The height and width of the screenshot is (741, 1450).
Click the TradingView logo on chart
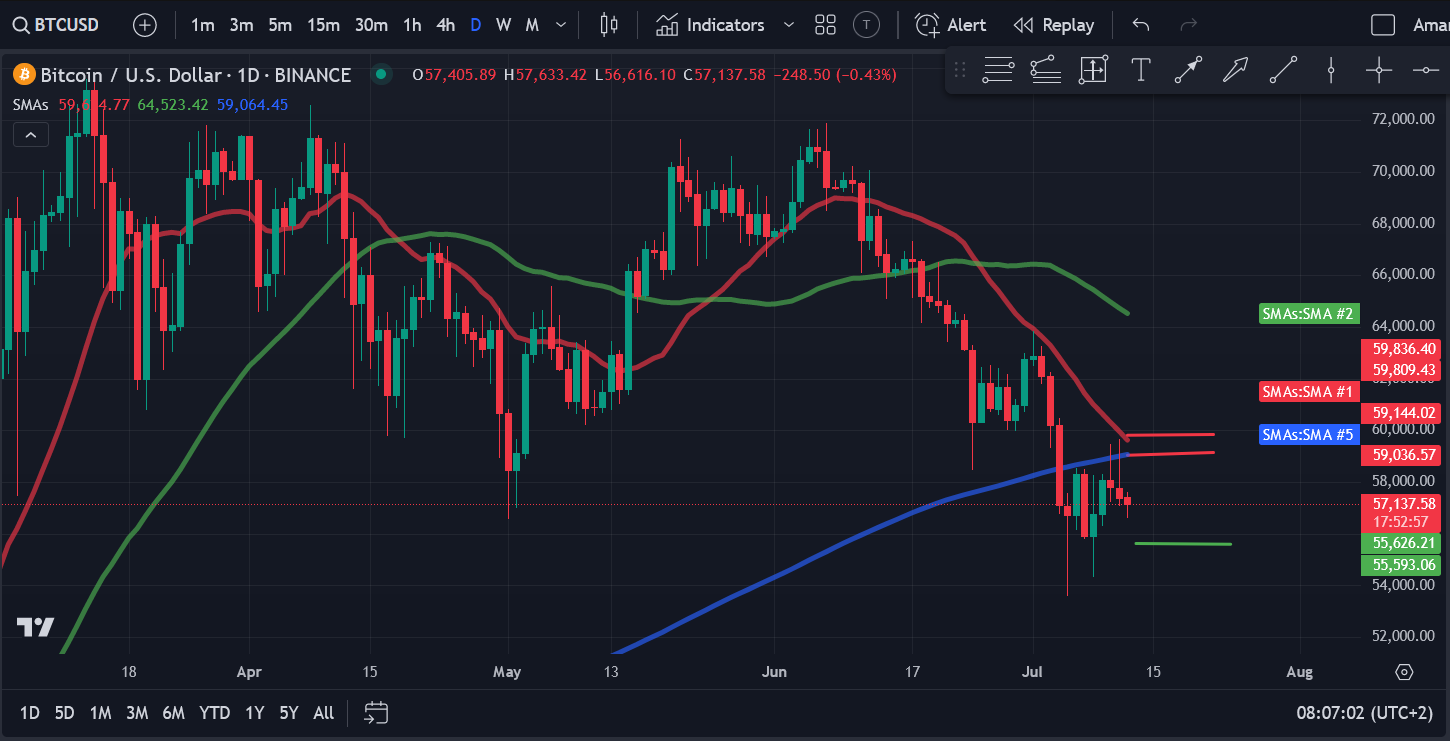point(35,628)
